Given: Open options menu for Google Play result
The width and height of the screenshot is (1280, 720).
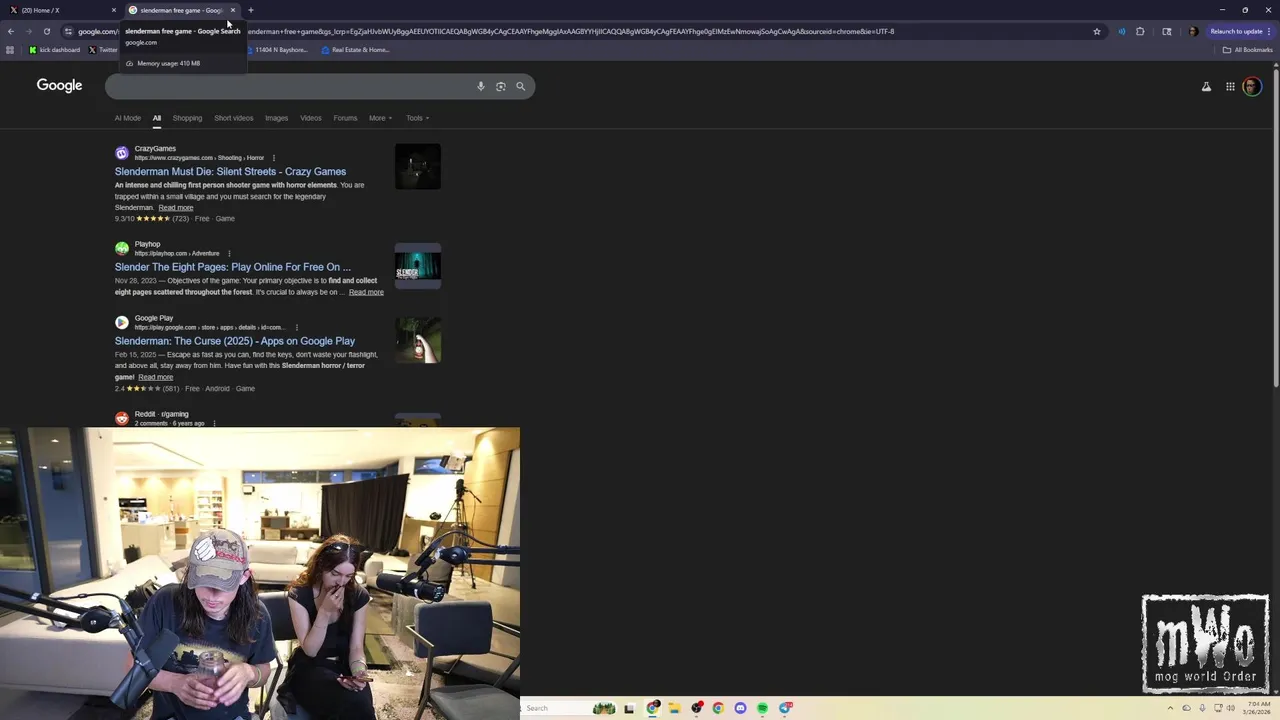Looking at the screenshot, I should pos(297,328).
